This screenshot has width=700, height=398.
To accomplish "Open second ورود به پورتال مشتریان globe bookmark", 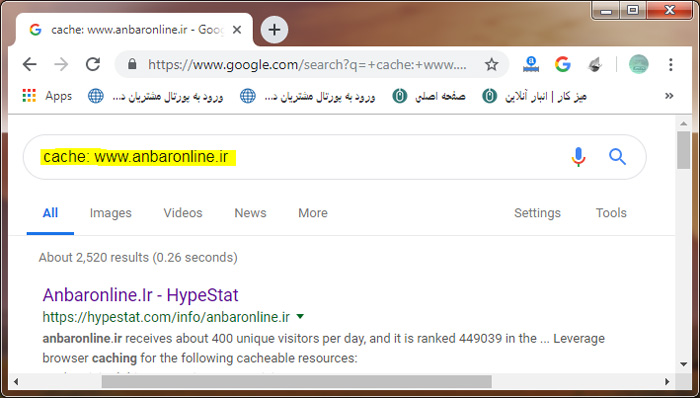I will 308,96.
